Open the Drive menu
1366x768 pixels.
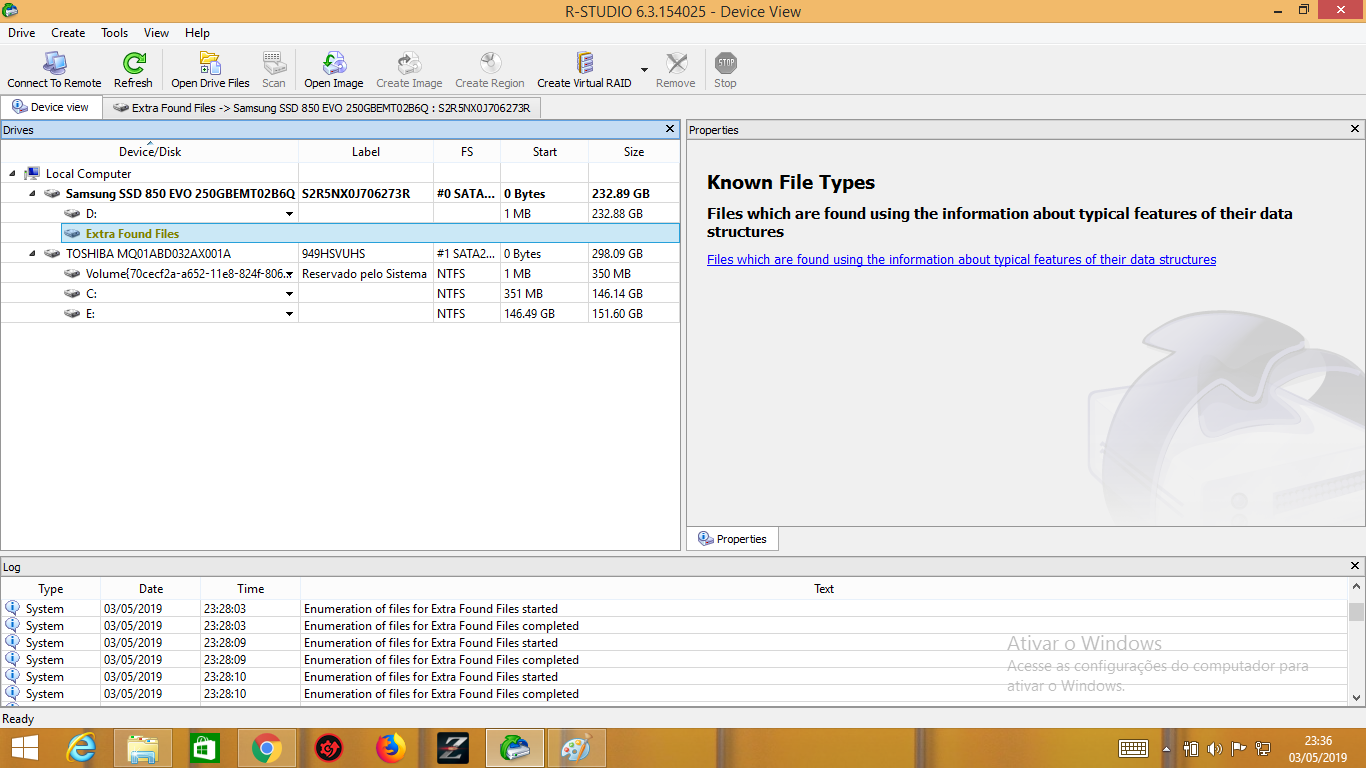click(x=22, y=33)
